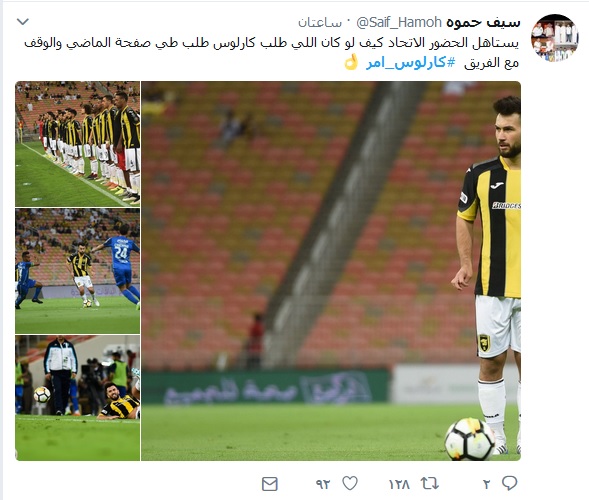The image size is (589, 500).
Task: Open the tweet options chevron menu
Action: tap(23, 22)
